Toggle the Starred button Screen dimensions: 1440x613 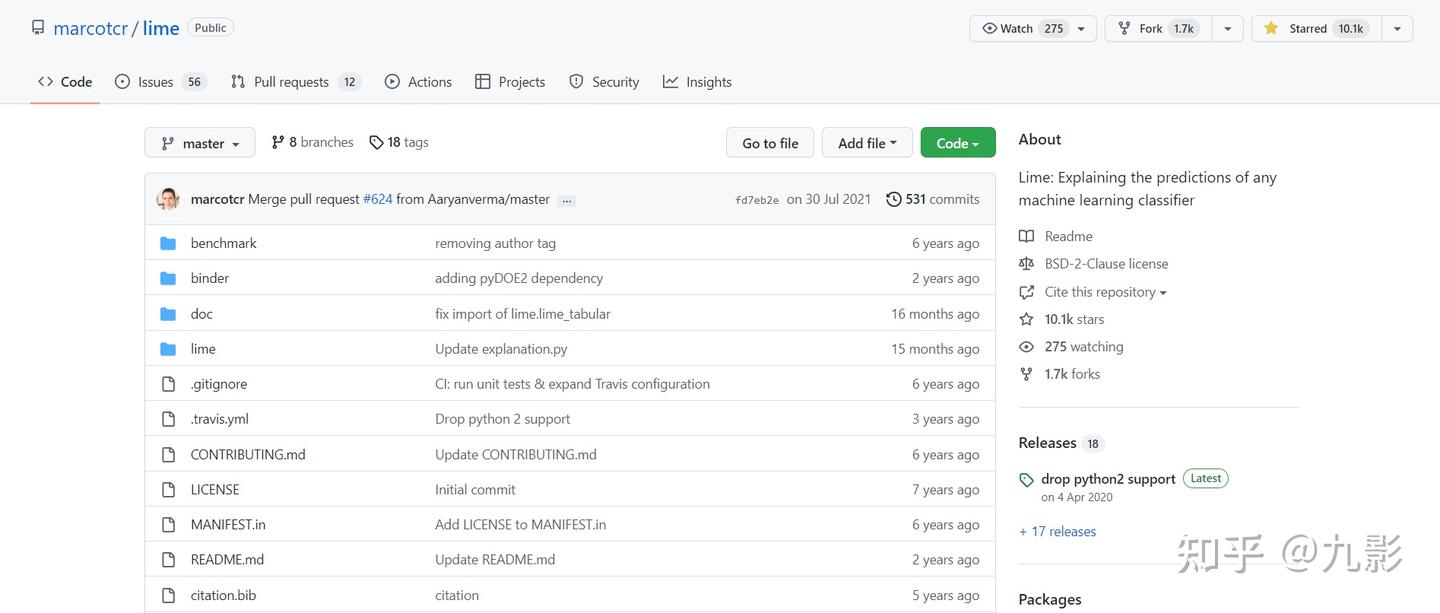point(1316,28)
